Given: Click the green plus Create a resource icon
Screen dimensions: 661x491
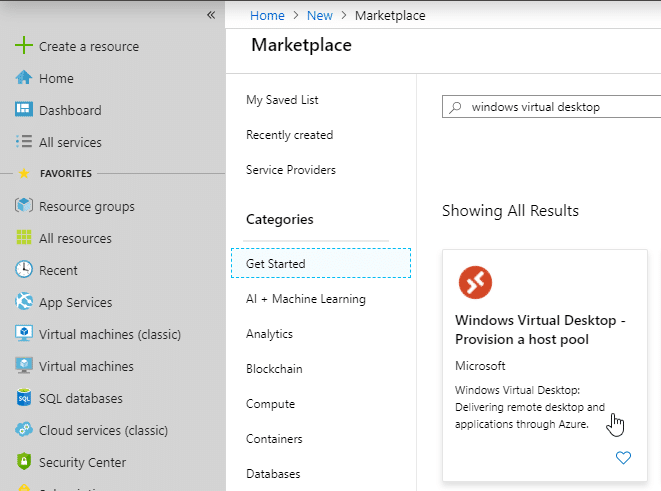Looking at the screenshot, I should pyautogui.click(x=24, y=45).
